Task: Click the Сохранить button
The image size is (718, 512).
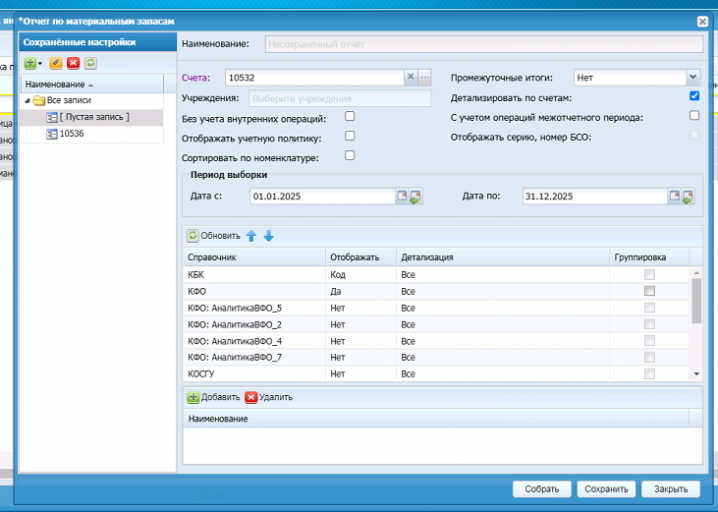Action: [x=606, y=489]
